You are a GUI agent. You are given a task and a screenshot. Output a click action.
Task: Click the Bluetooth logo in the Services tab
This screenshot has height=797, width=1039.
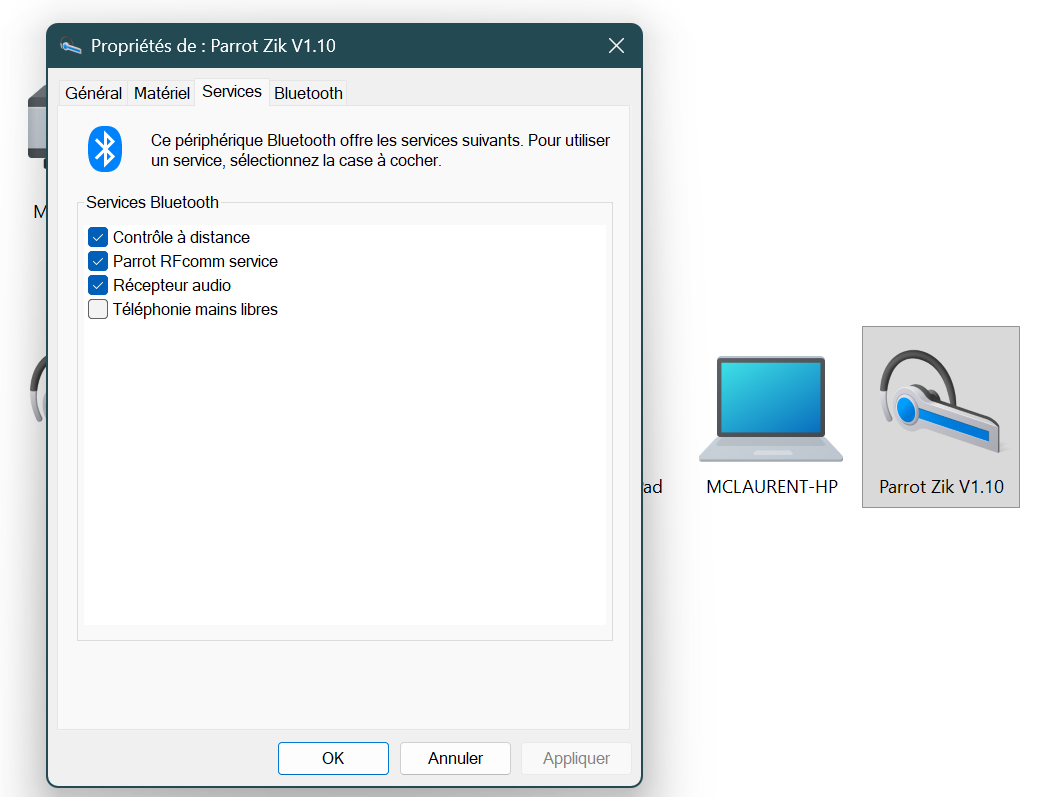(x=105, y=149)
